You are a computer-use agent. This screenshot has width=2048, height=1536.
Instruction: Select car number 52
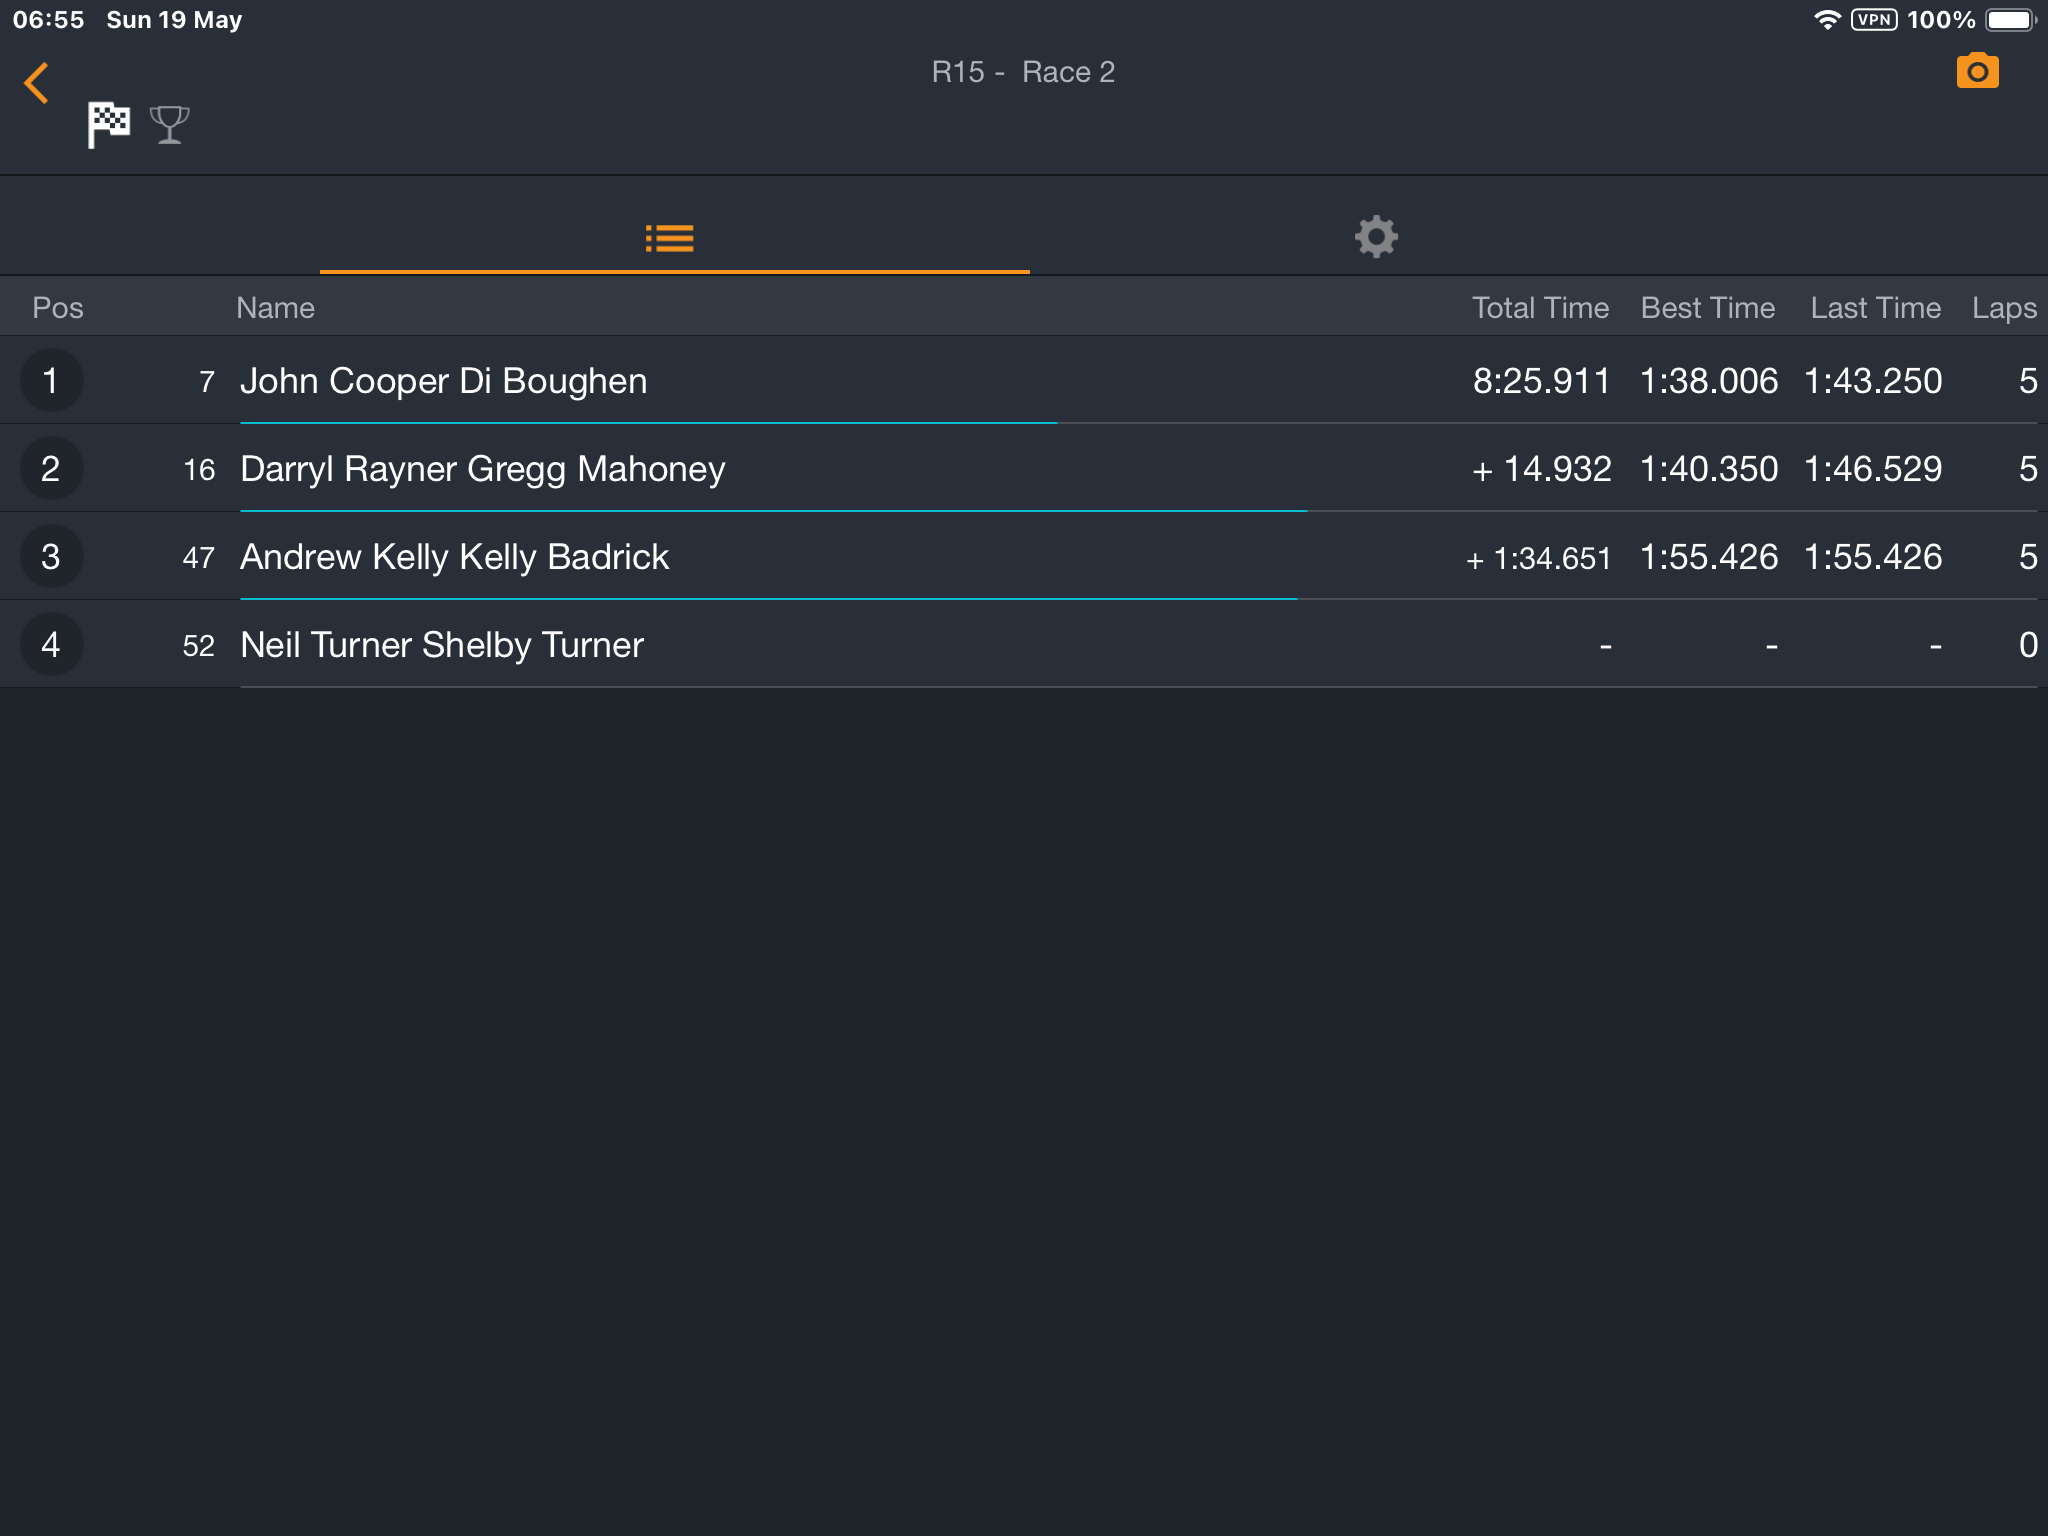(199, 646)
